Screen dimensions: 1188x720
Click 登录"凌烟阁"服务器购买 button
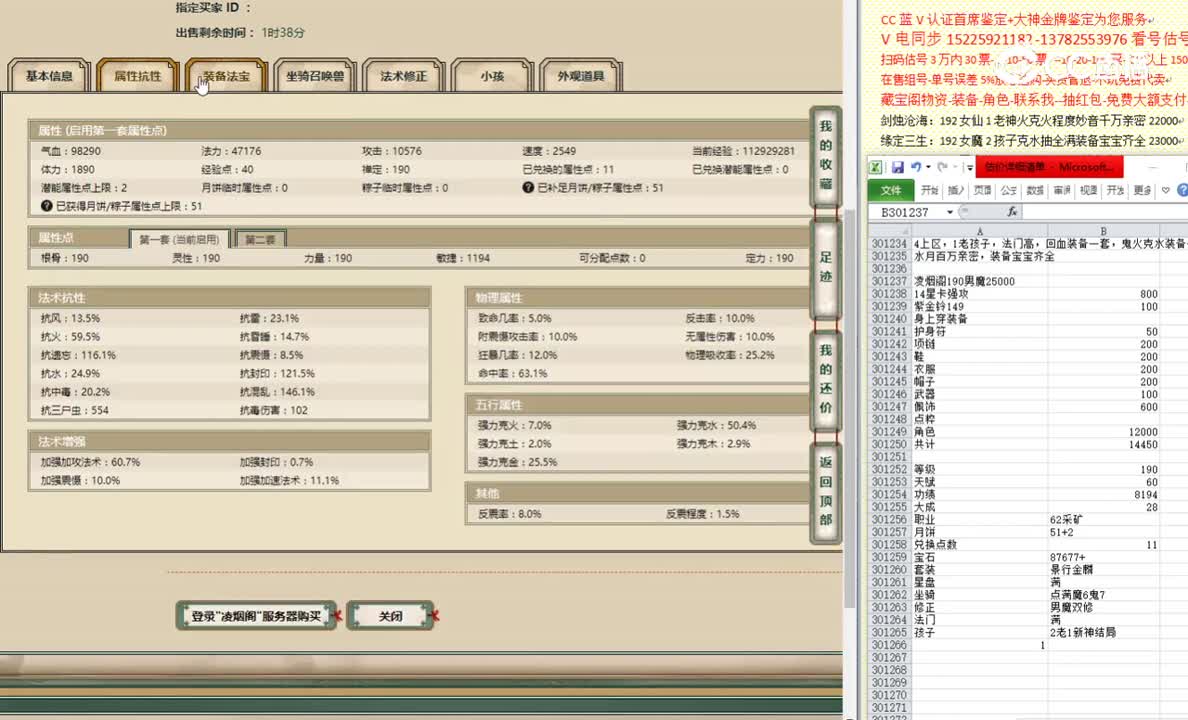tap(256, 616)
